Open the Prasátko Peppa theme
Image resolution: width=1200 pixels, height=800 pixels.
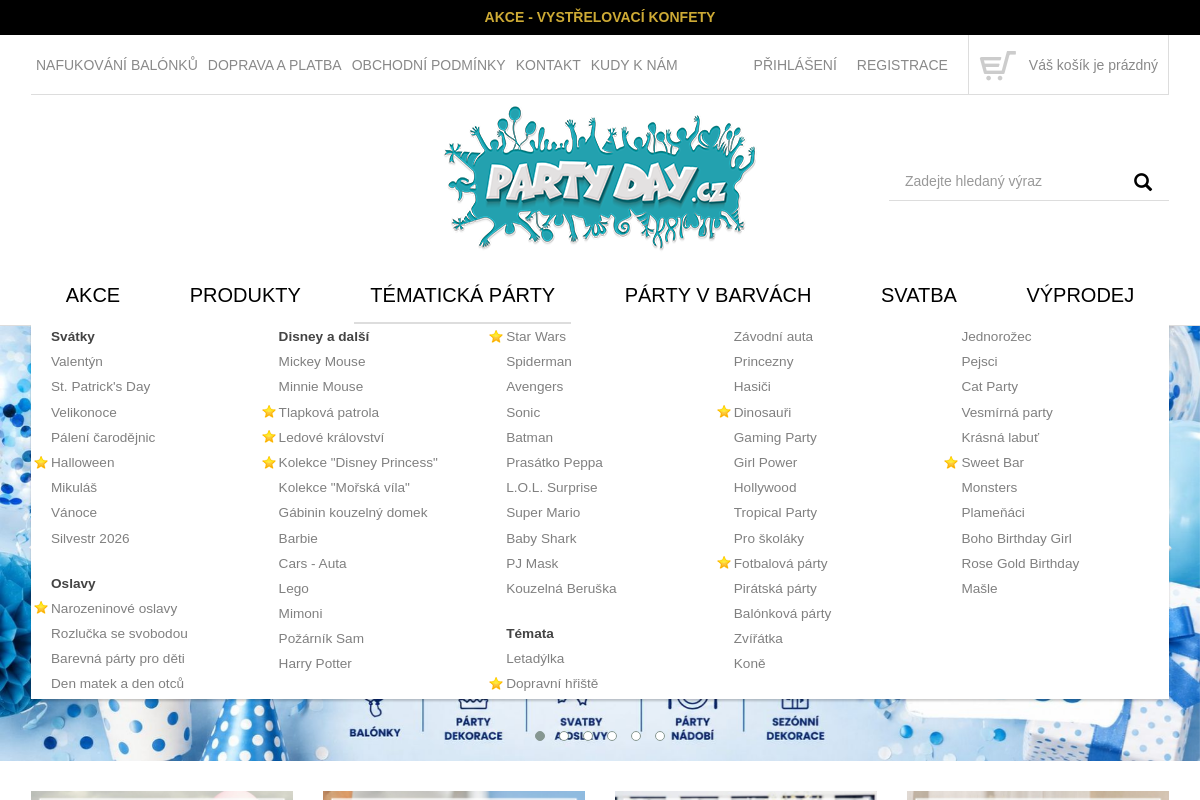554,462
